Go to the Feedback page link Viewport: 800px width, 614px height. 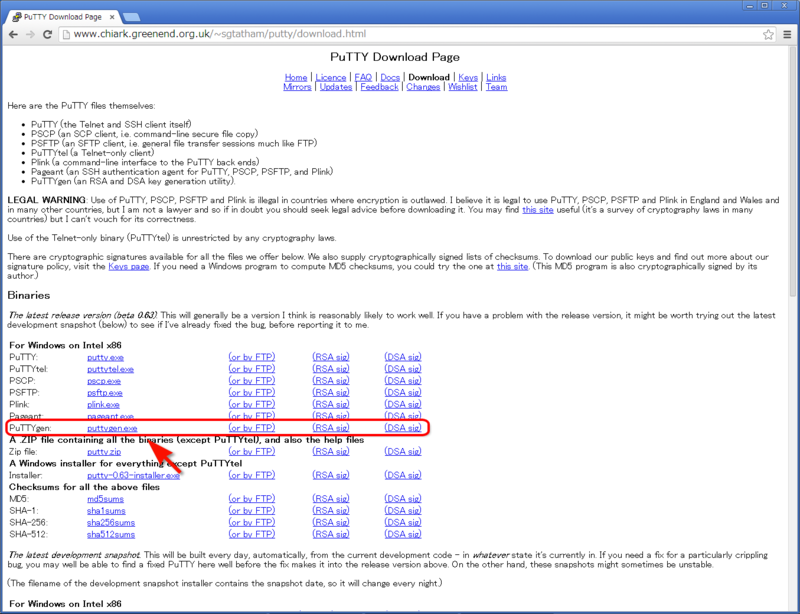click(x=379, y=87)
